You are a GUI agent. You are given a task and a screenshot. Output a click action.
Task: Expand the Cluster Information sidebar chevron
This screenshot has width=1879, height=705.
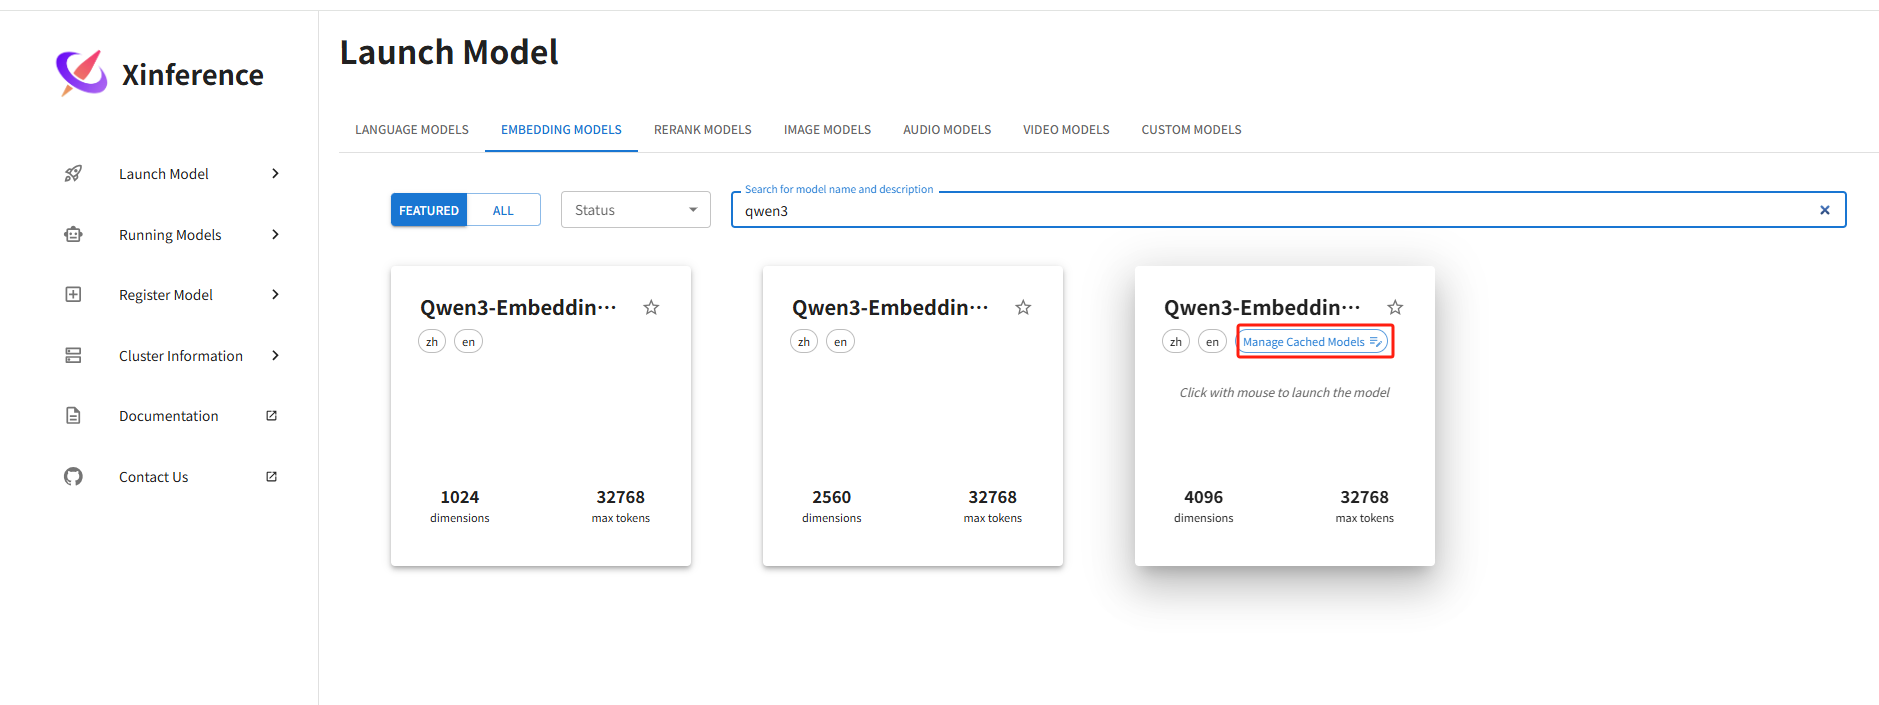pyautogui.click(x=275, y=356)
